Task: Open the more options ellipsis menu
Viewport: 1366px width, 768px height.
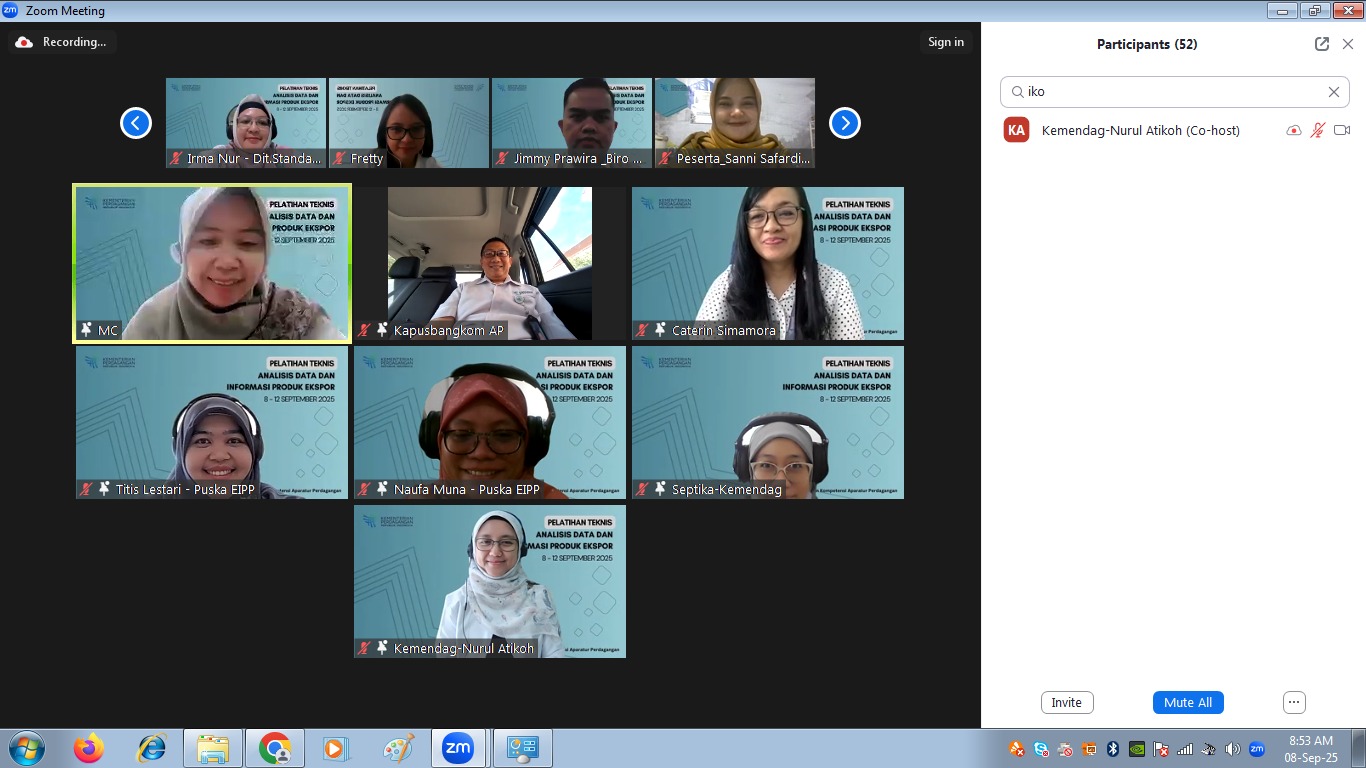Action: tap(1294, 702)
